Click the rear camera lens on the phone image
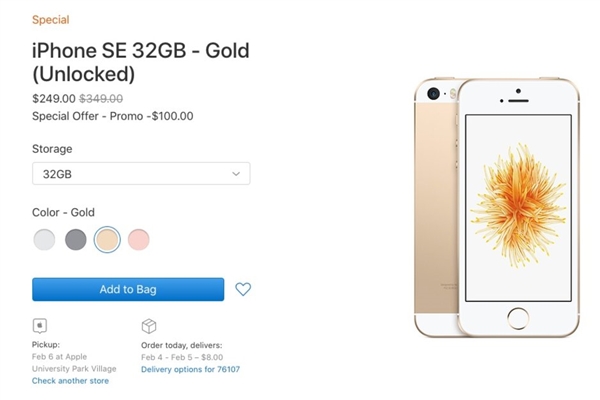Screen dimensions: 600x400 tap(433, 93)
